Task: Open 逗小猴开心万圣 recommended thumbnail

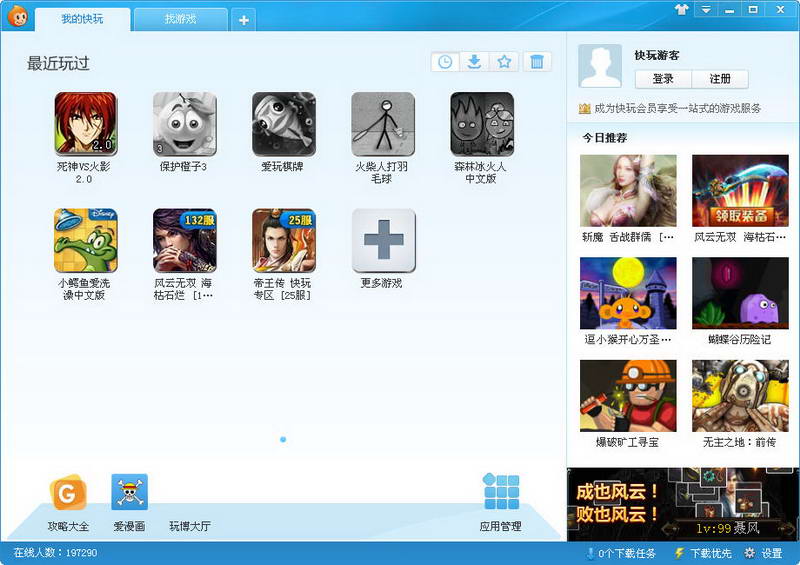Action: [x=628, y=293]
